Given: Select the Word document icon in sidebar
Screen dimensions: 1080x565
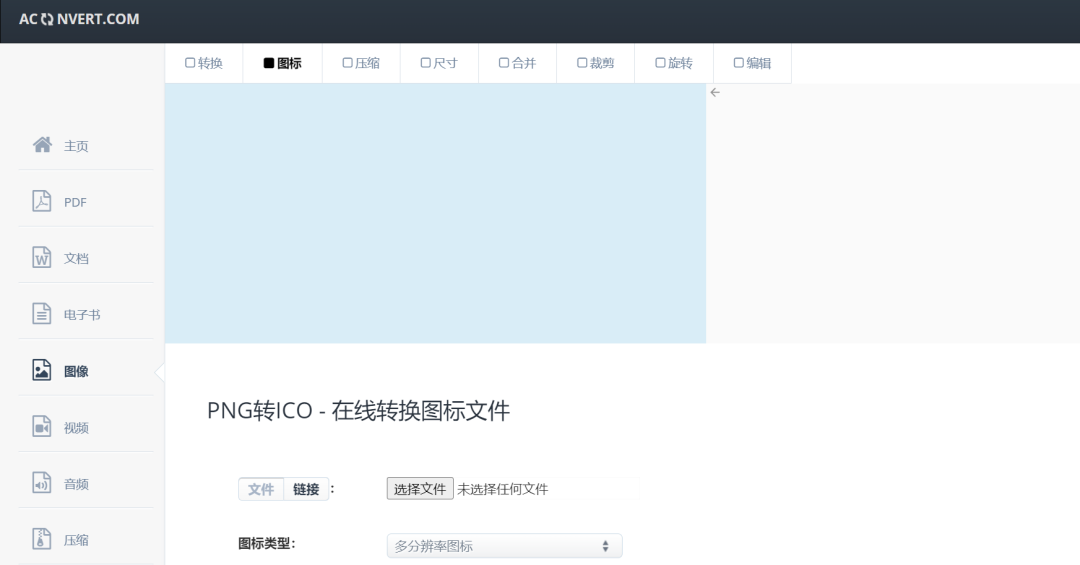Looking at the screenshot, I should (x=42, y=257).
